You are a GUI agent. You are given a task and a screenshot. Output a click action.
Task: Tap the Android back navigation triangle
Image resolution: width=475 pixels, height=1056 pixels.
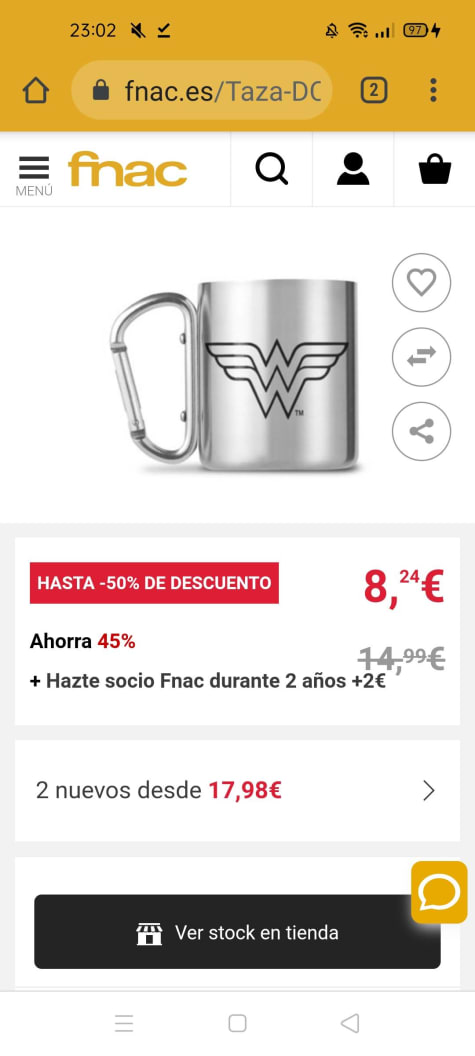350,1024
